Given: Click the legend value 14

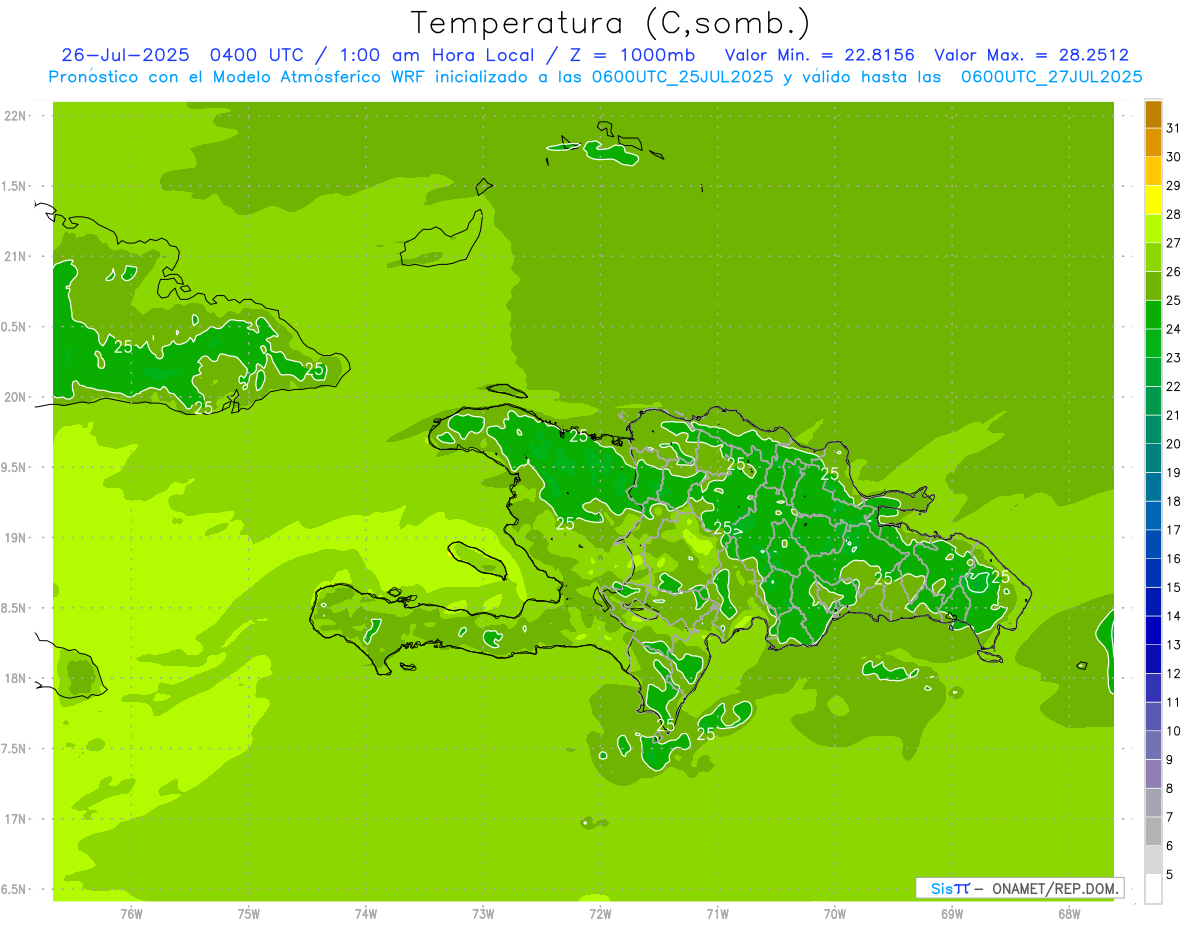Looking at the screenshot, I should click(x=1174, y=616).
